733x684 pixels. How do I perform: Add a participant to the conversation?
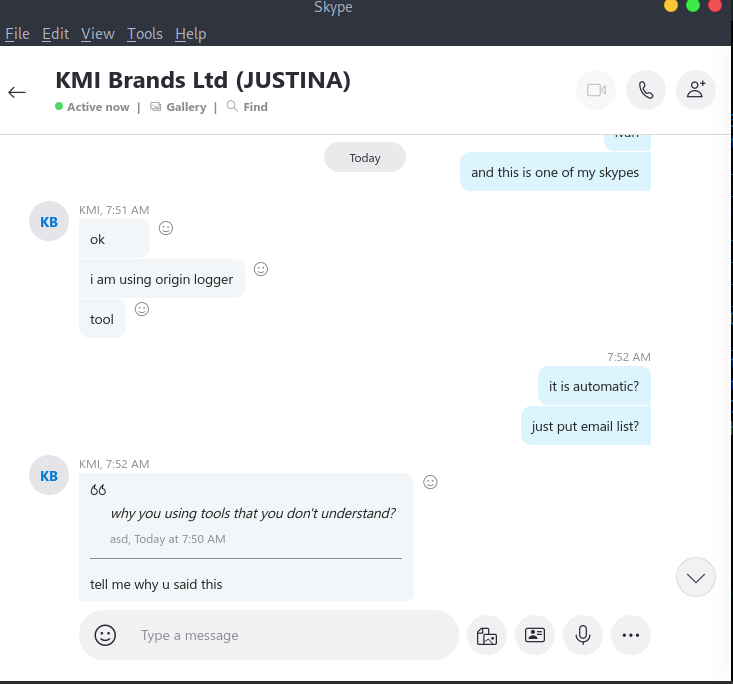pos(696,90)
